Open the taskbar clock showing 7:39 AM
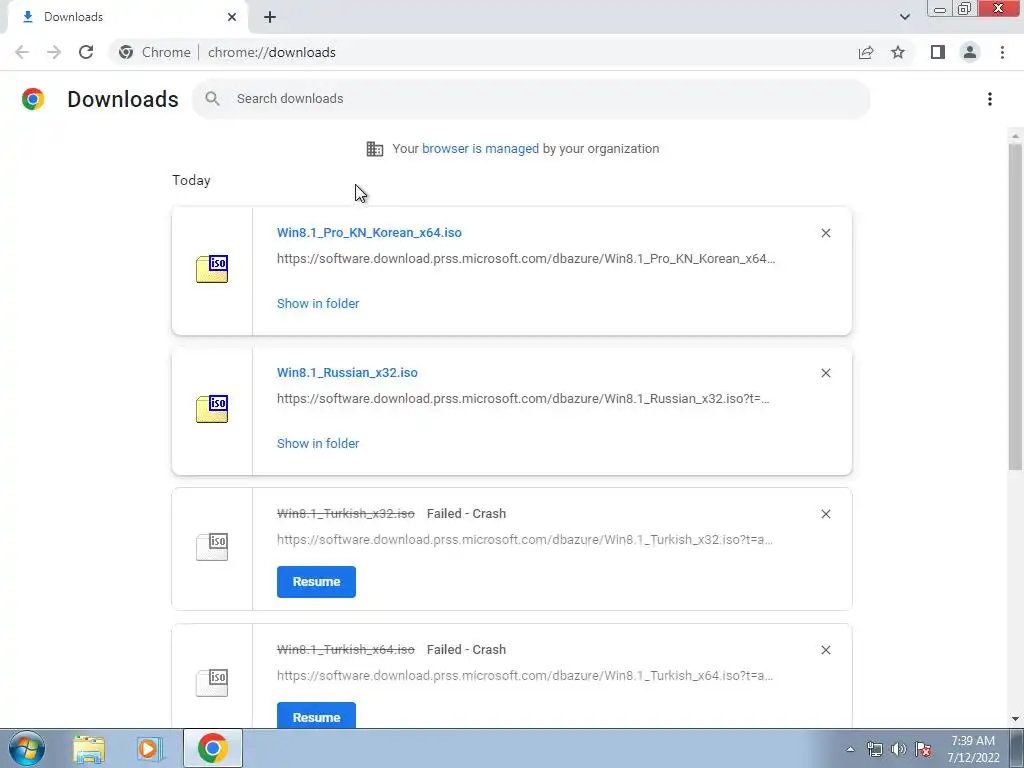 [x=973, y=749]
